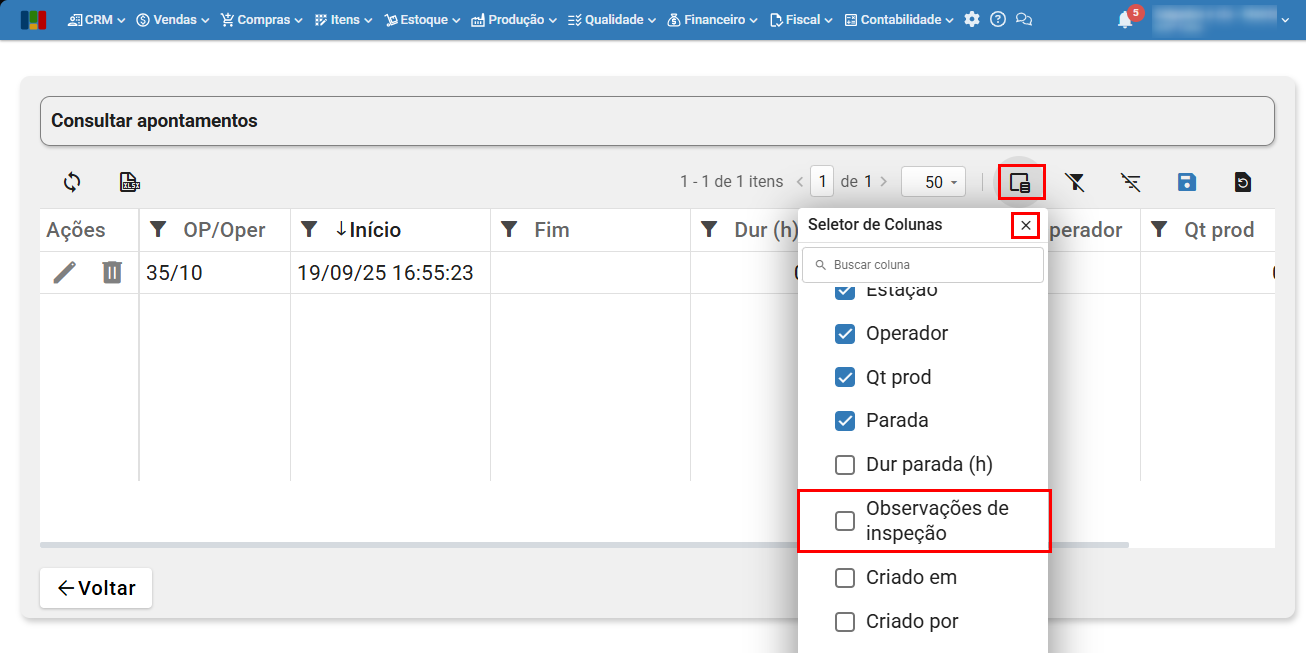Edit row 35/10 with the pencil icon
This screenshot has height=653, width=1306.
click(65, 272)
